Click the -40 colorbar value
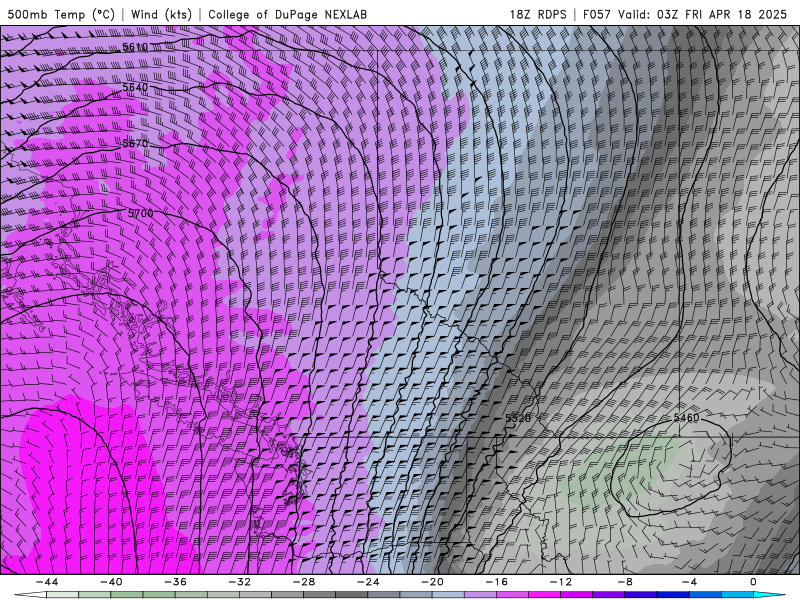The image size is (800, 600). pos(111,582)
